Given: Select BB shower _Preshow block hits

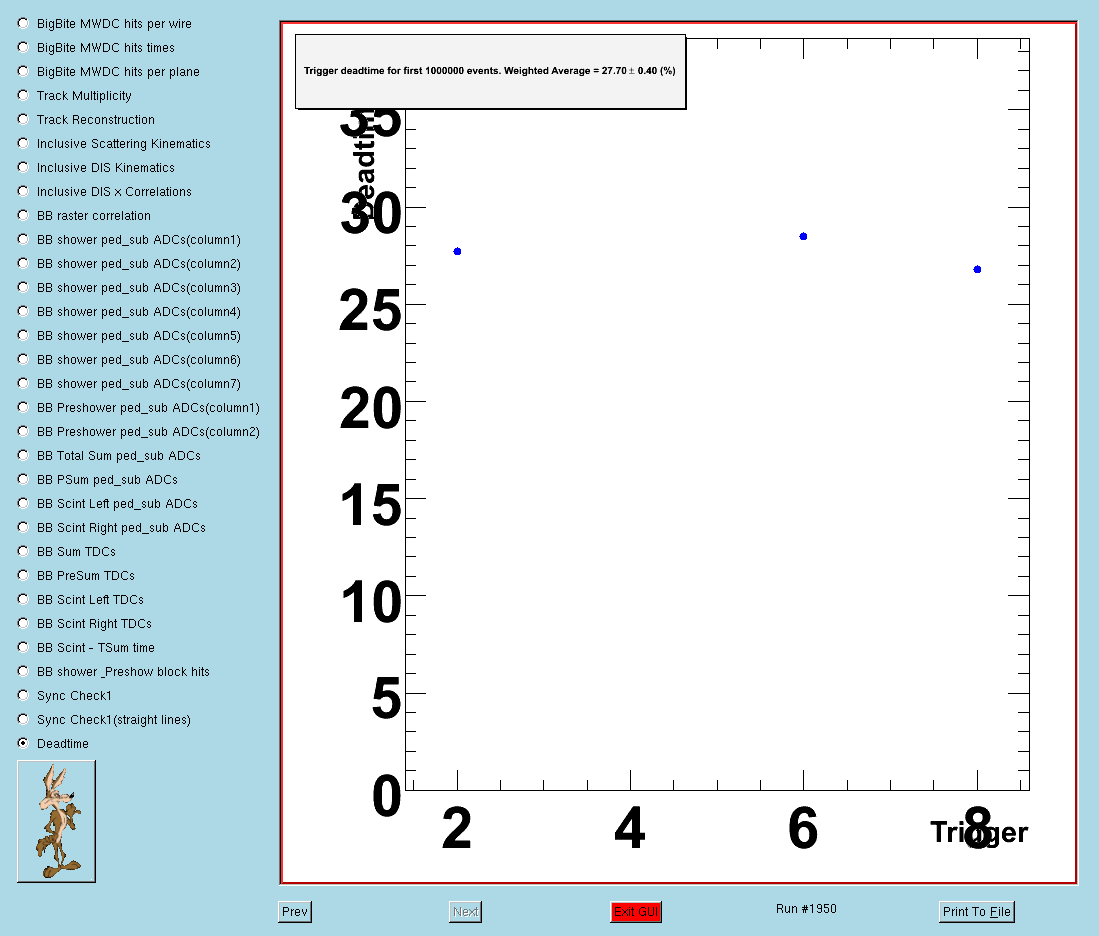Looking at the screenshot, I should [23, 671].
